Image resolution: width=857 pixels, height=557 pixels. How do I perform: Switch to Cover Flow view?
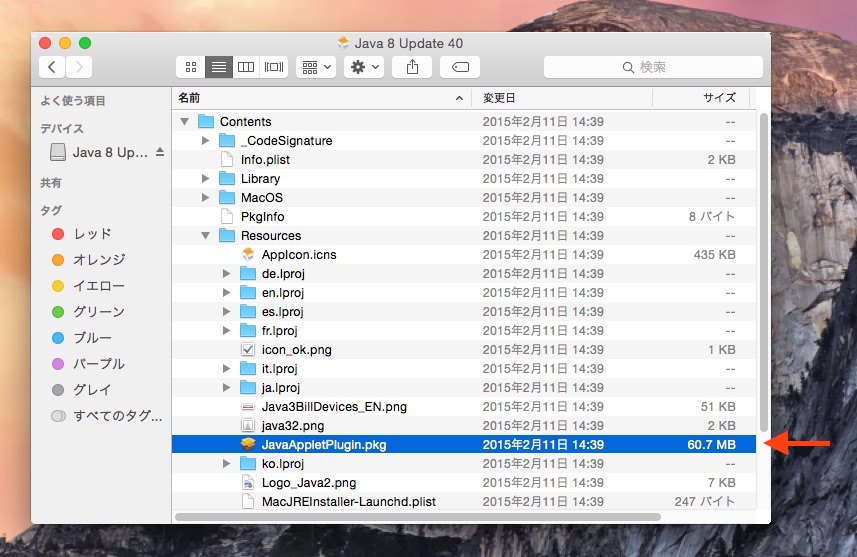pyautogui.click(x=274, y=67)
